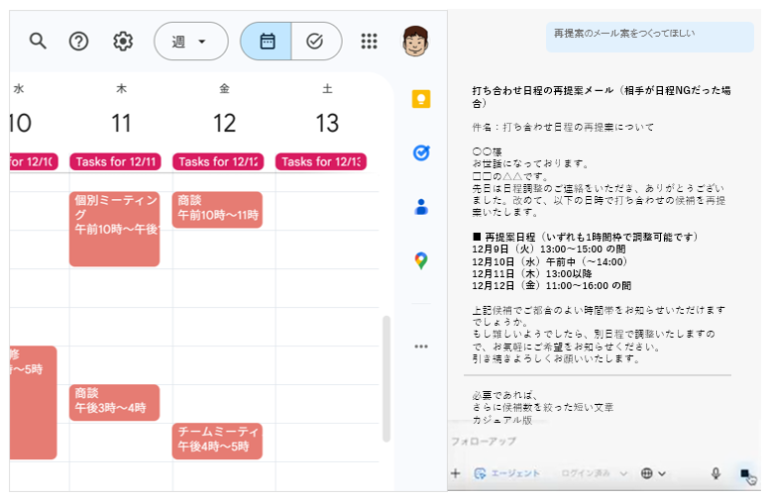Select Saturday 13 date header

click(x=327, y=123)
